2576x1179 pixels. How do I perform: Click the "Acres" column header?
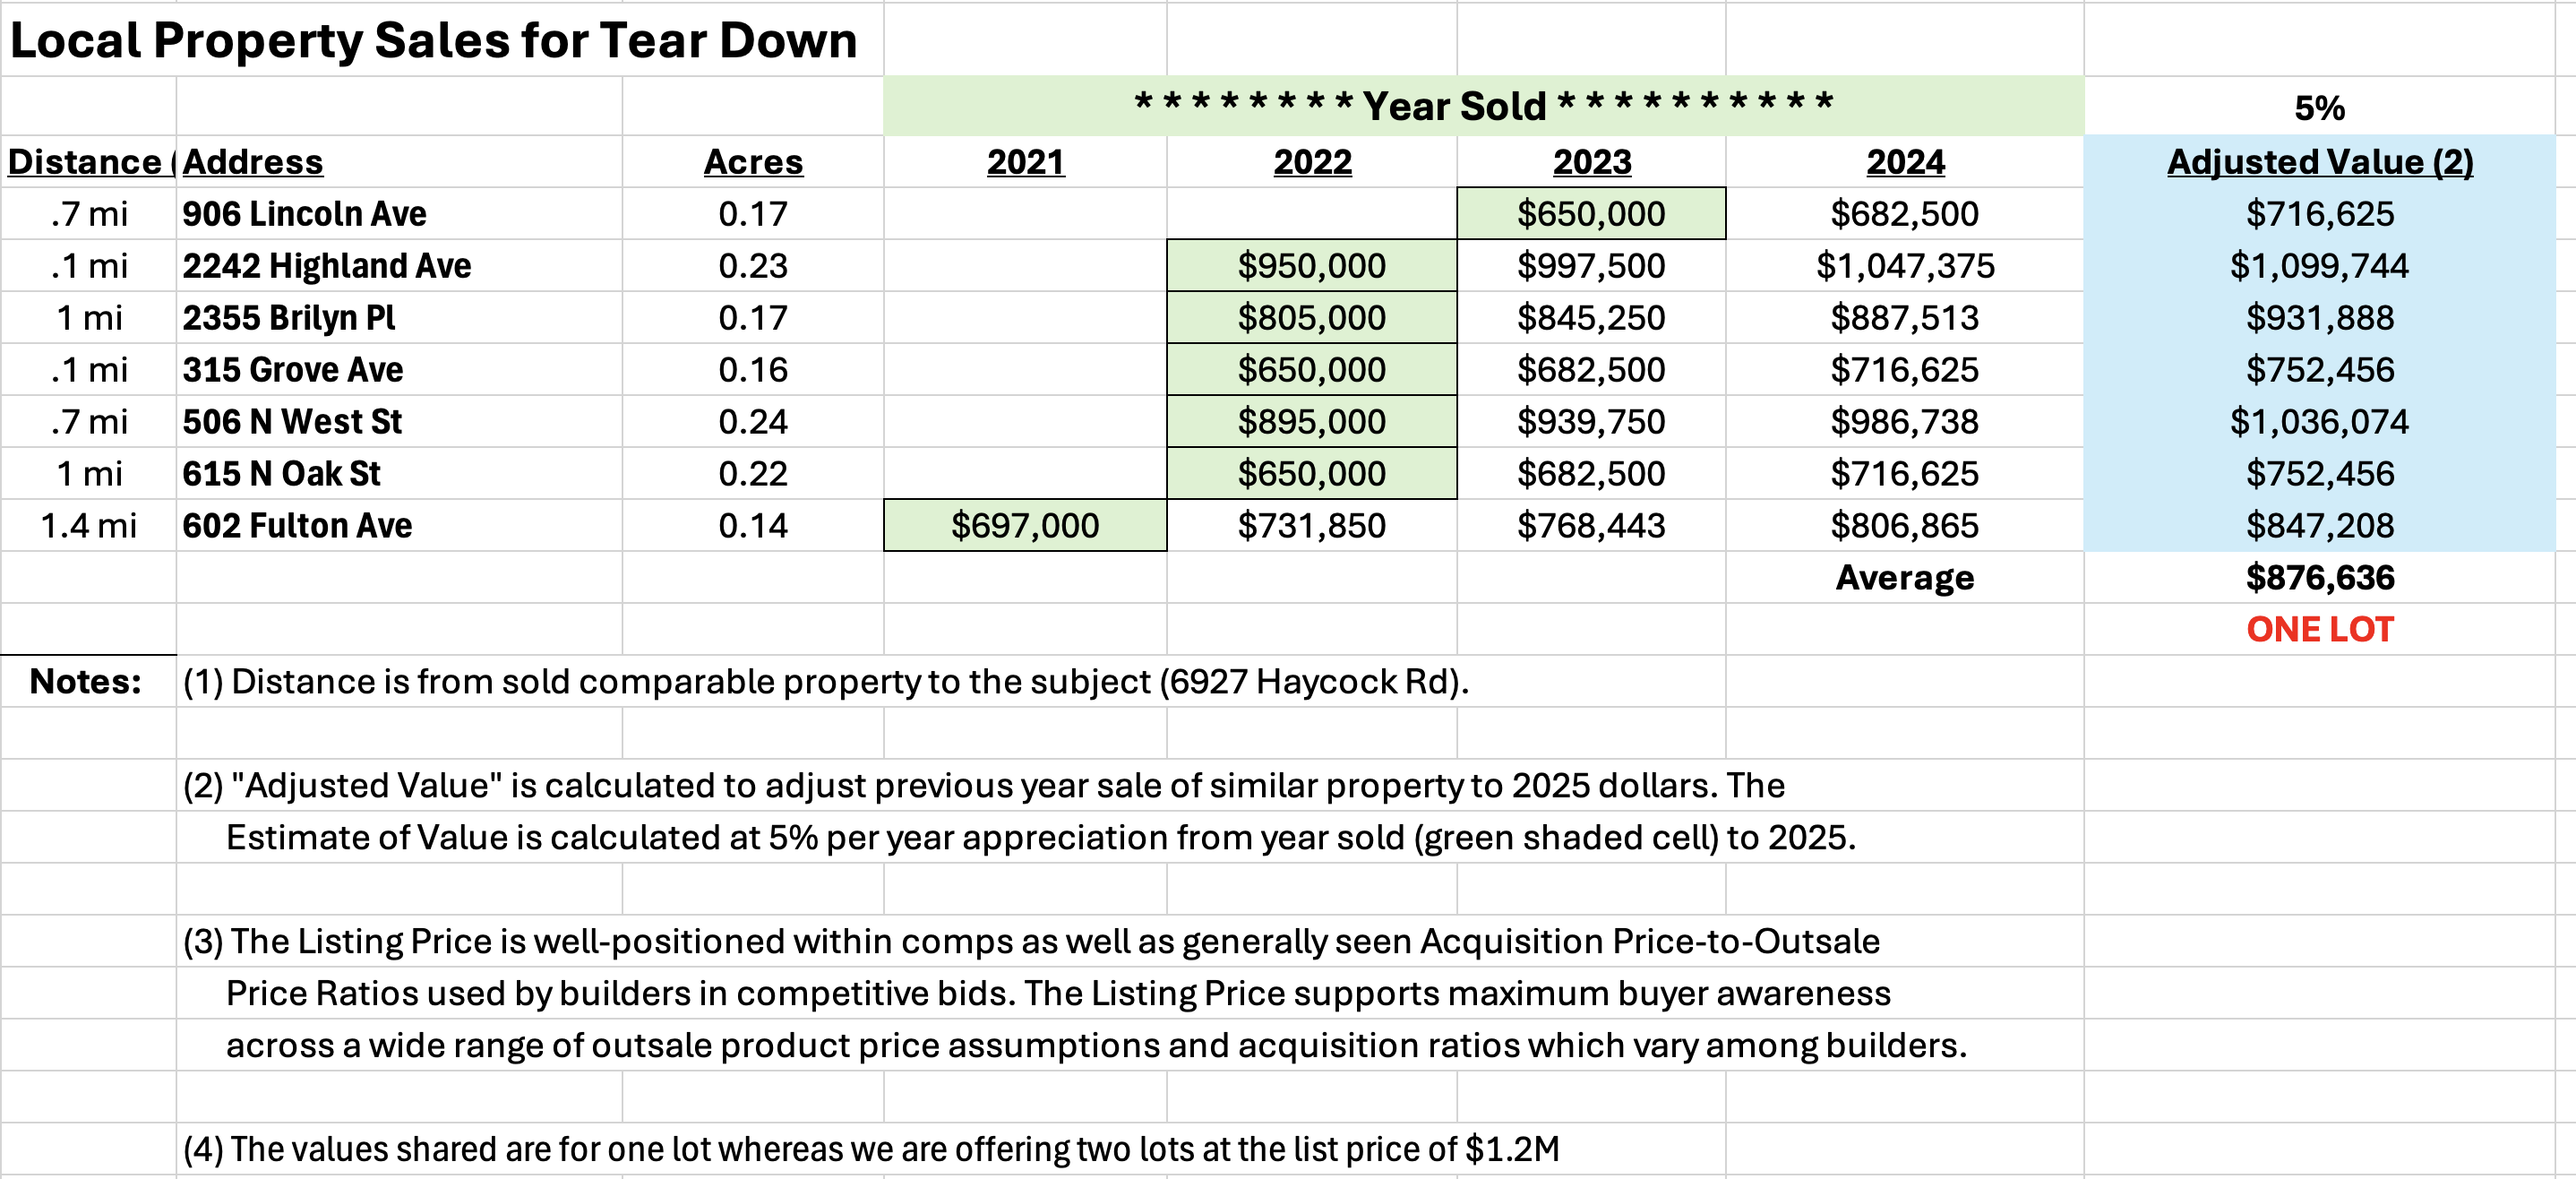pyautogui.click(x=752, y=162)
